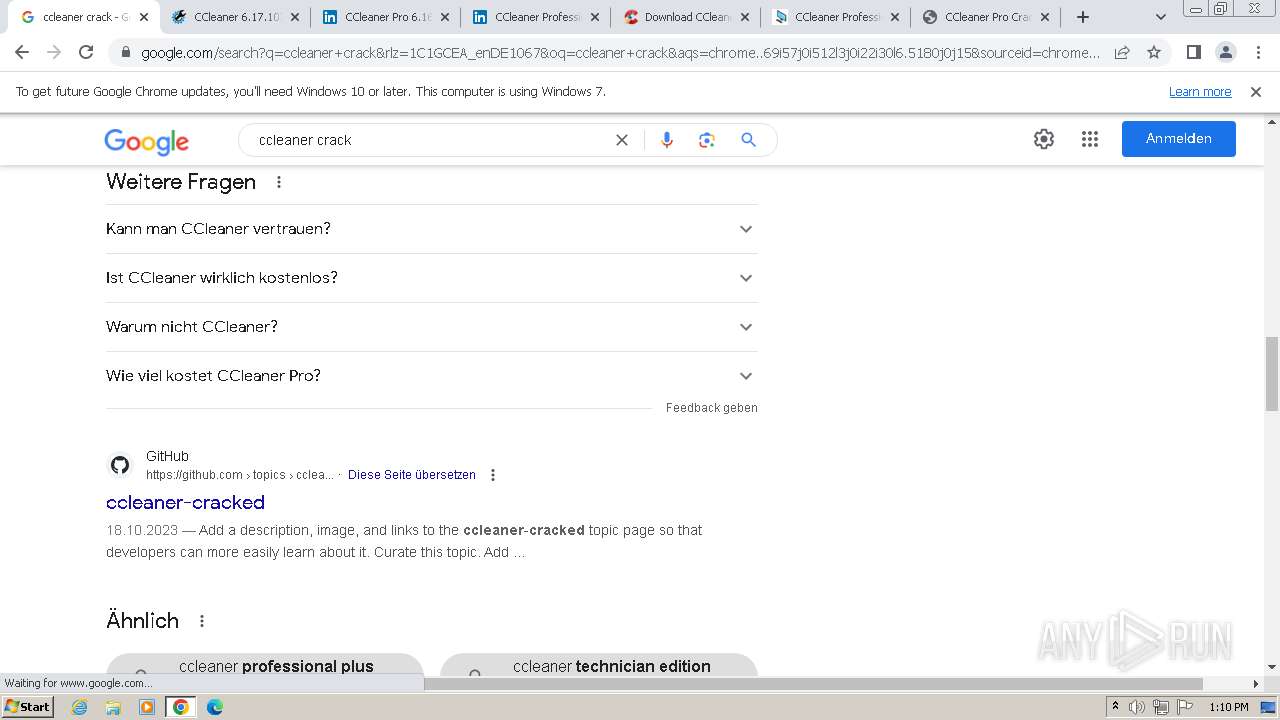Screen dimensions: 1280x720
Task: Expand 'Wie viel kostet CCleaner Pro?' question
Action: [432, 376]
